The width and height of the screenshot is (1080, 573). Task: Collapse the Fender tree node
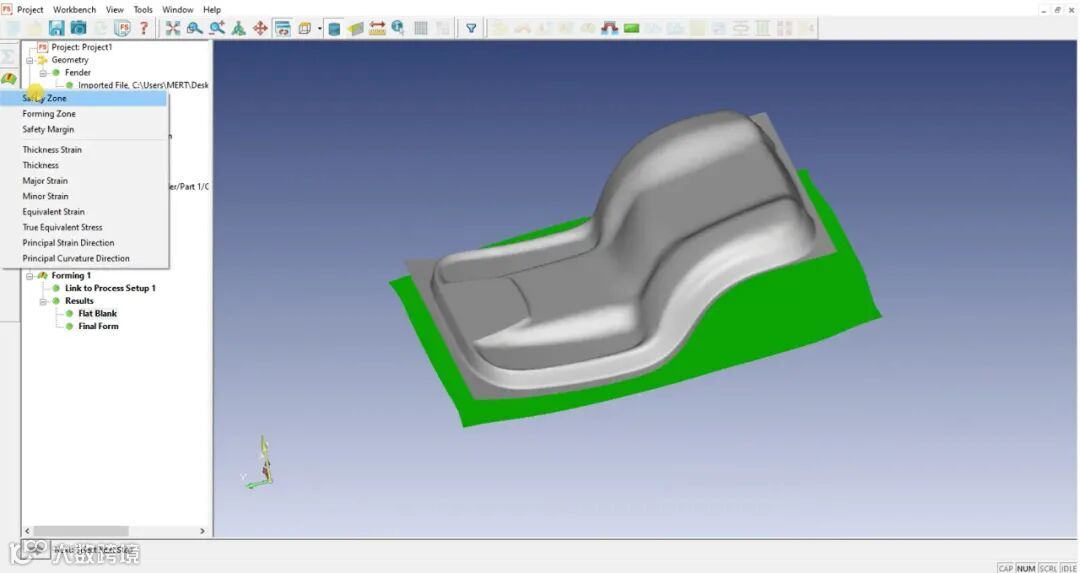tap(43, 72)
